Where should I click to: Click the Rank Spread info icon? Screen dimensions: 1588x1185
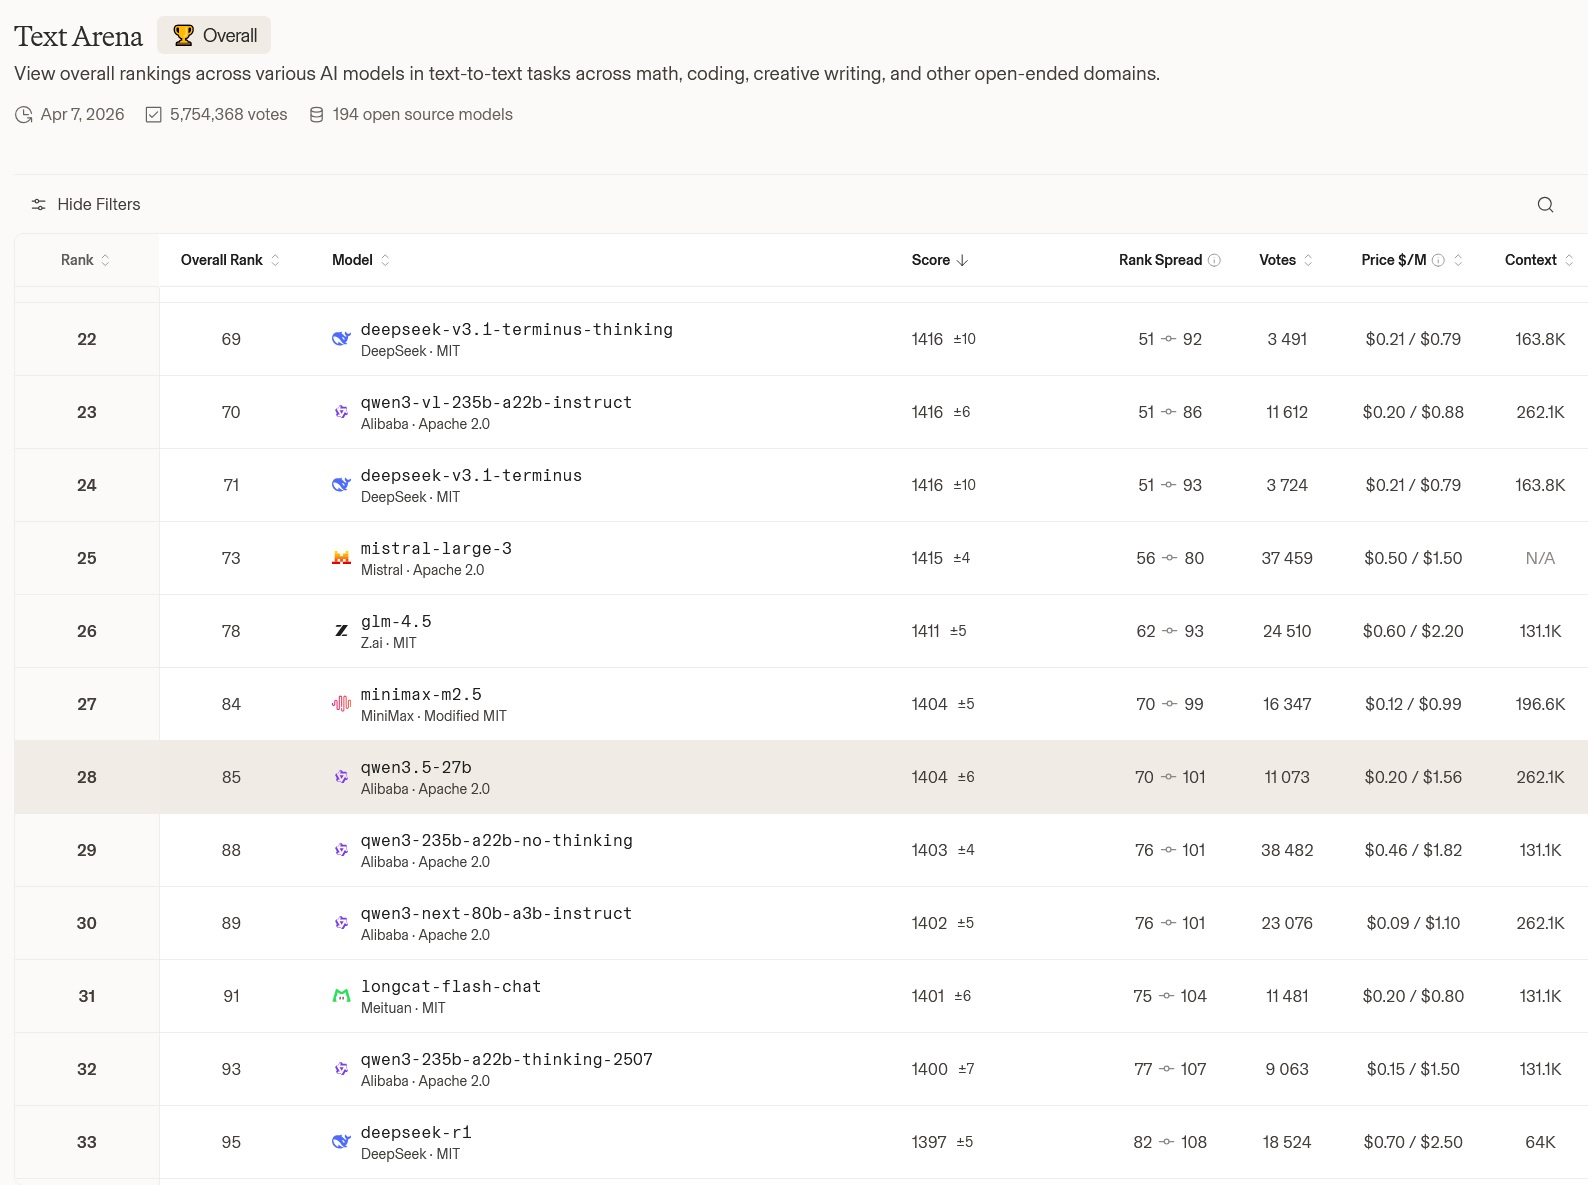1214,260
